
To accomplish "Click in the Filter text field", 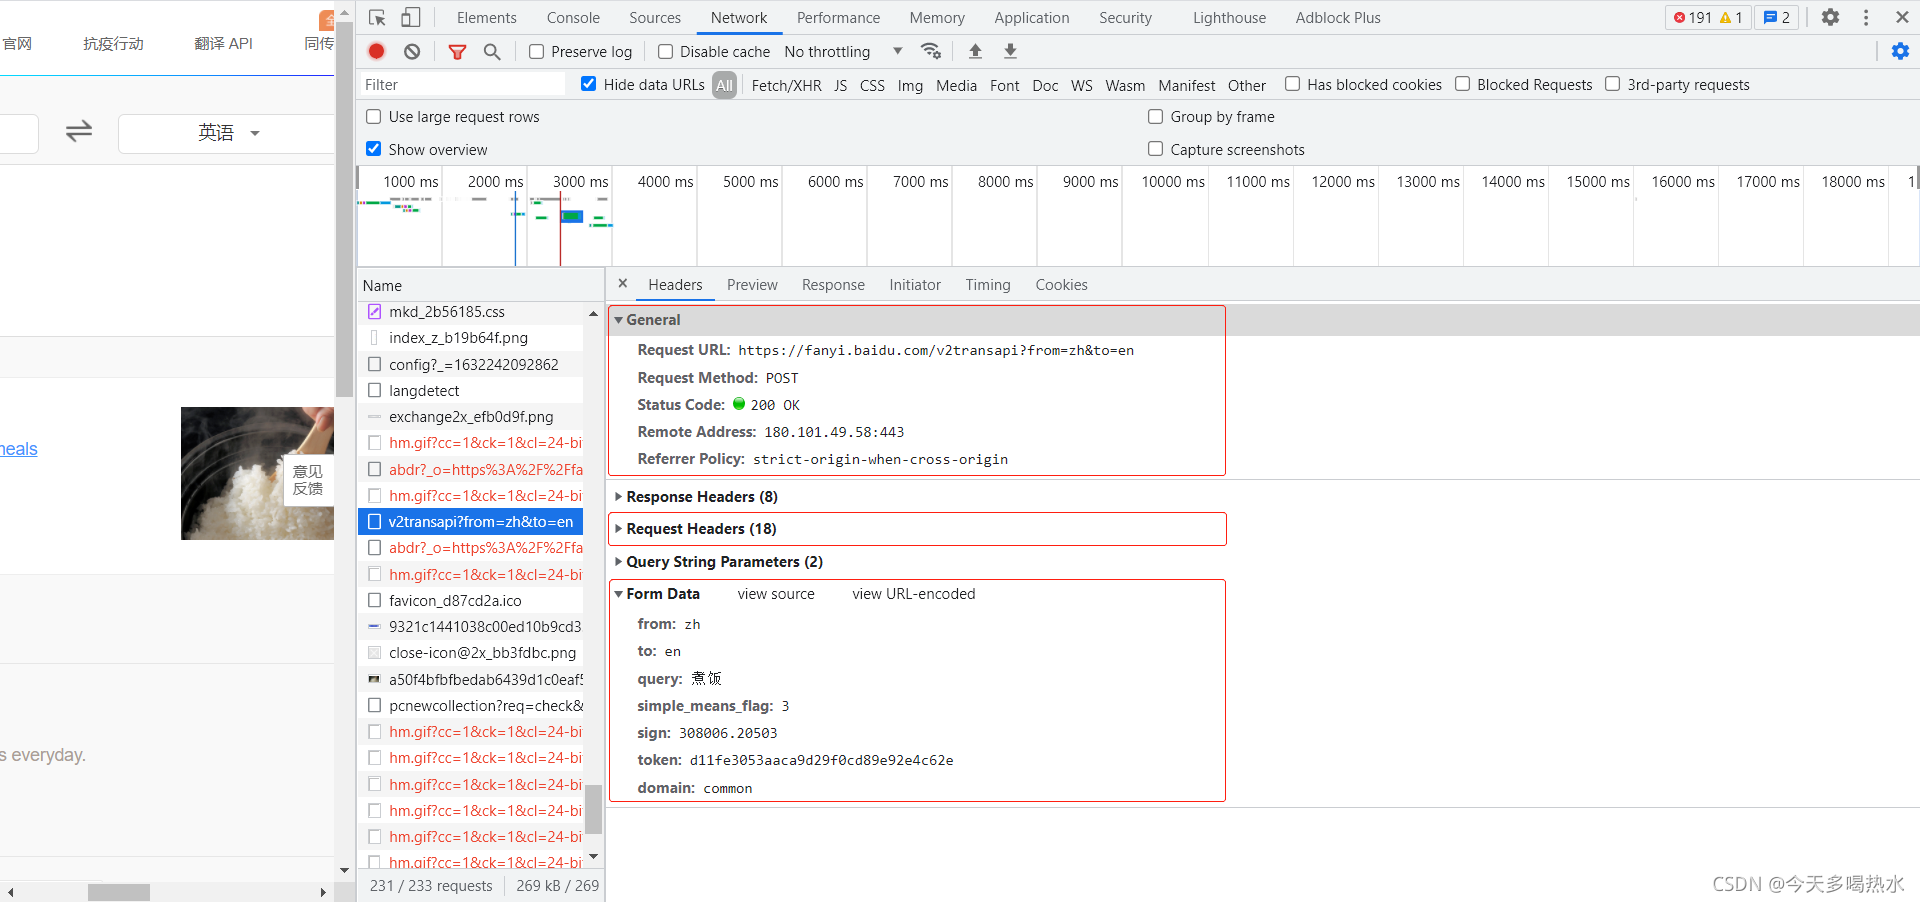I will (x=463, y=85).
